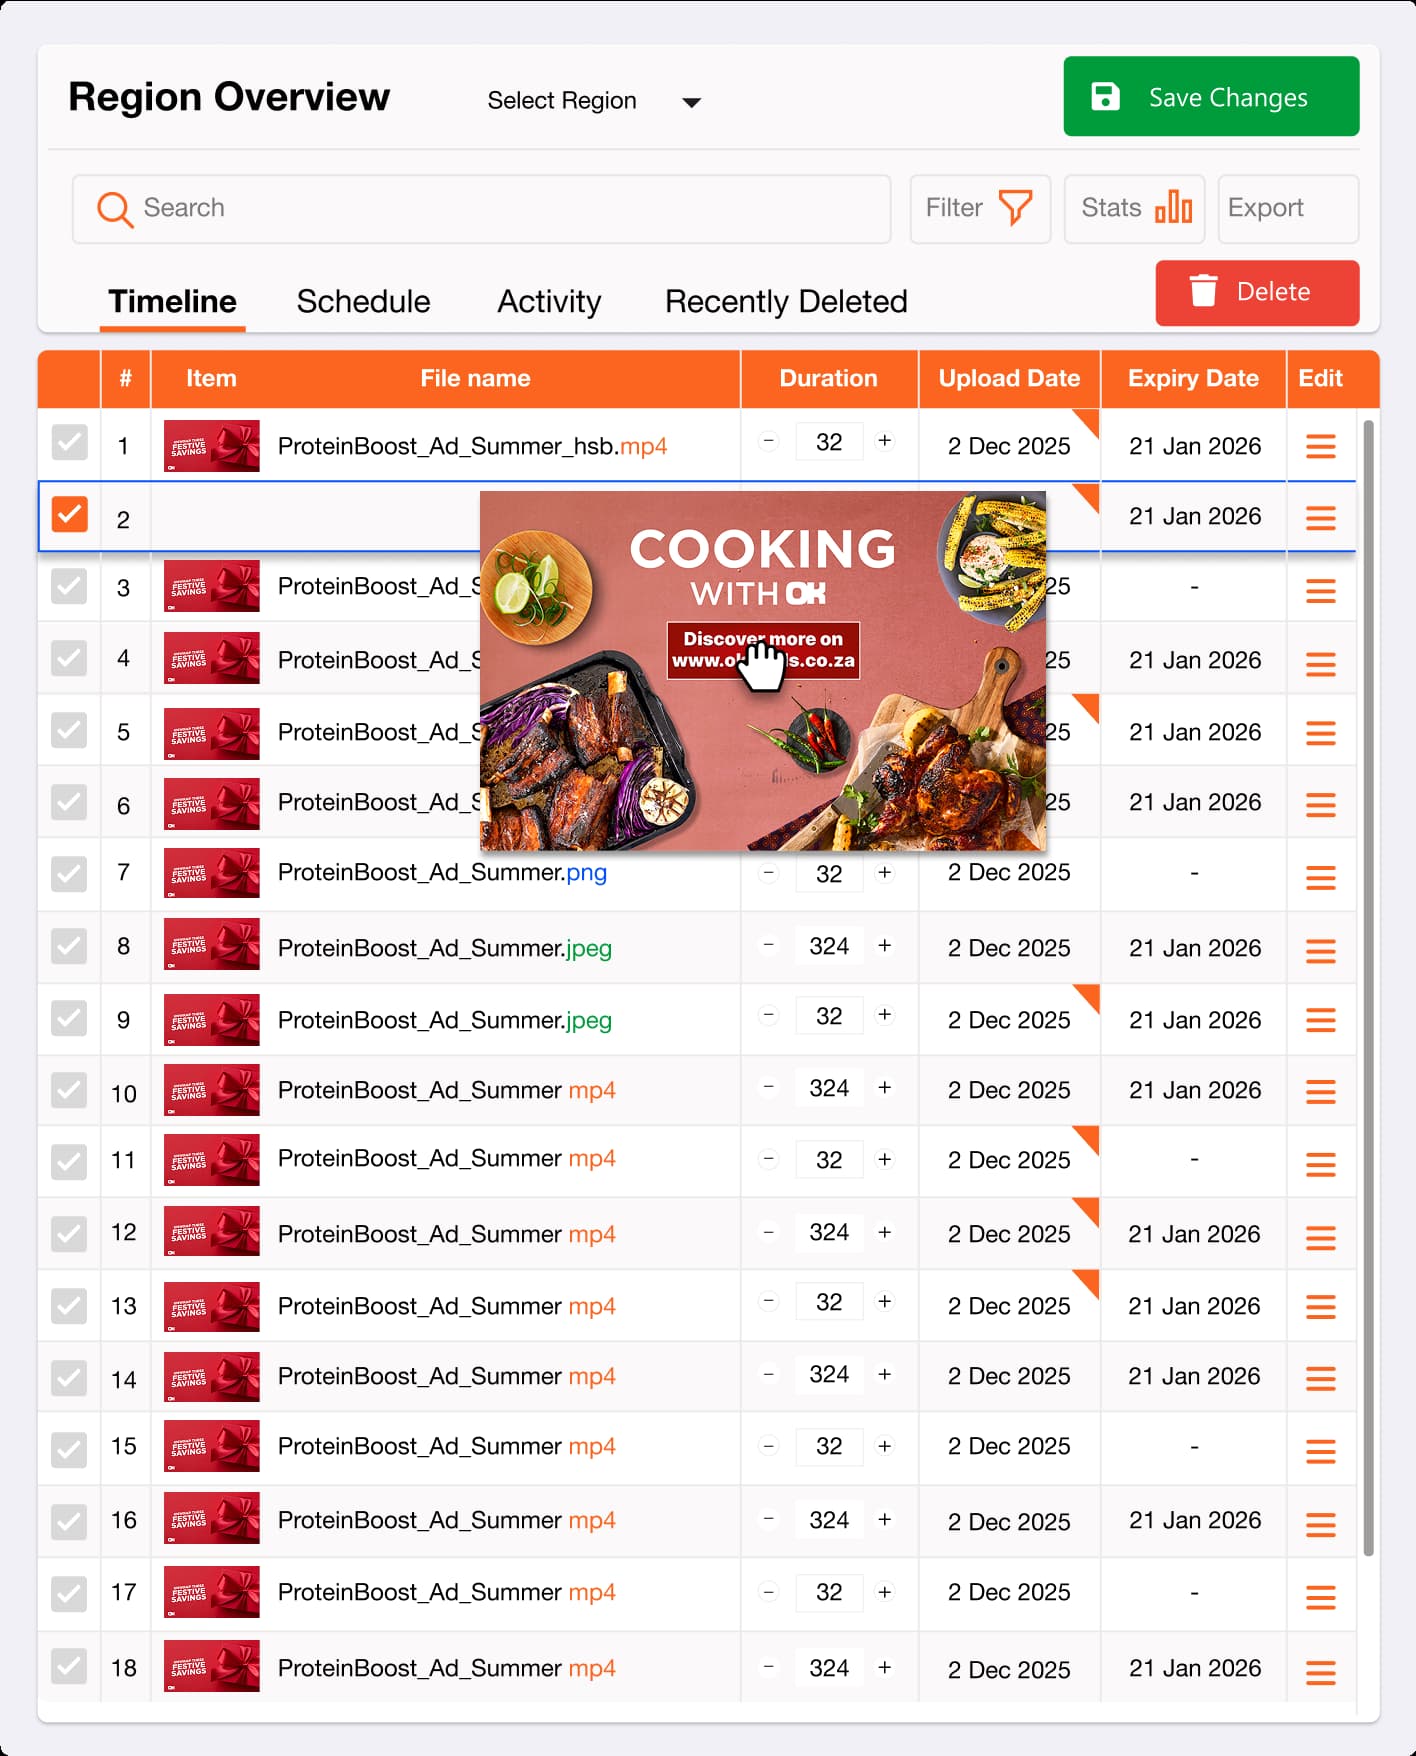Decrease duration with minus on row 14
The width and height of the screenshot is (1416, 1756).
[x=768, y=1374]
